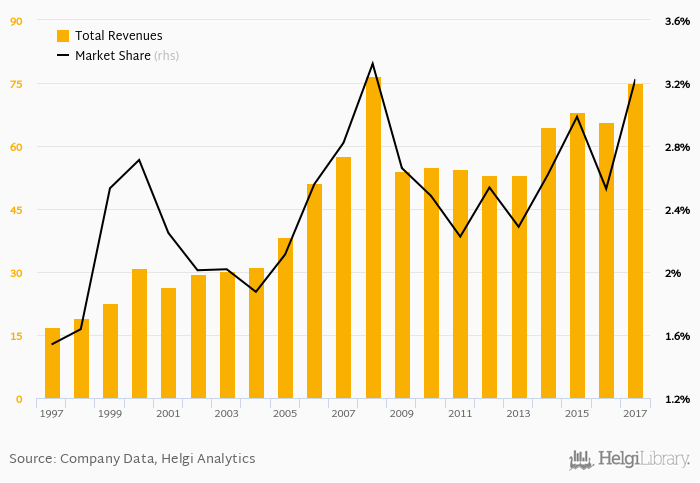The image size is (700, 483).
Task: Select the tallest revenue bar for 2008
Action: [373, 238]
